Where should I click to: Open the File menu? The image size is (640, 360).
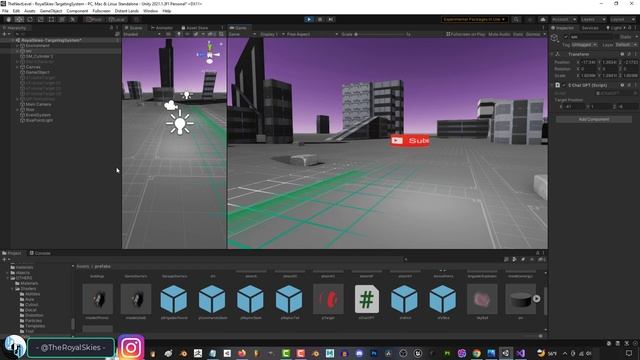click(5, 11)
